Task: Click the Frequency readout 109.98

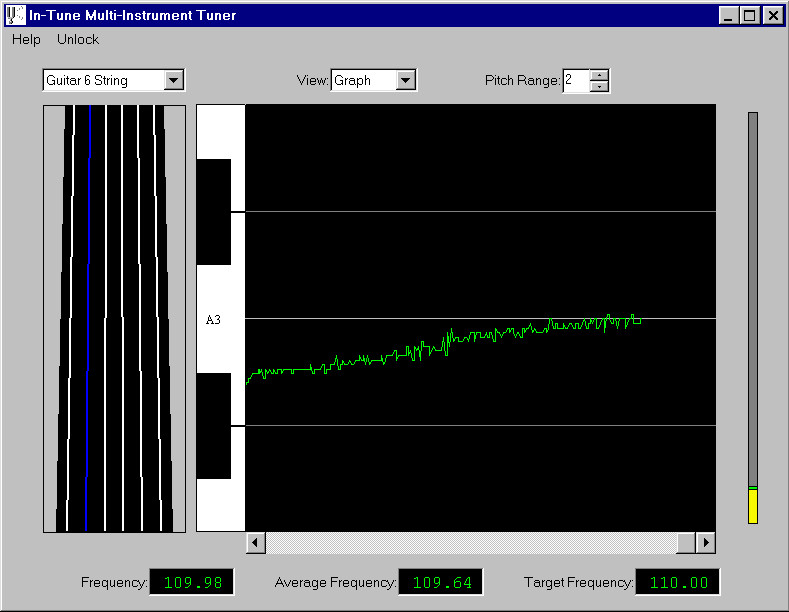Action: click(192, 582)
